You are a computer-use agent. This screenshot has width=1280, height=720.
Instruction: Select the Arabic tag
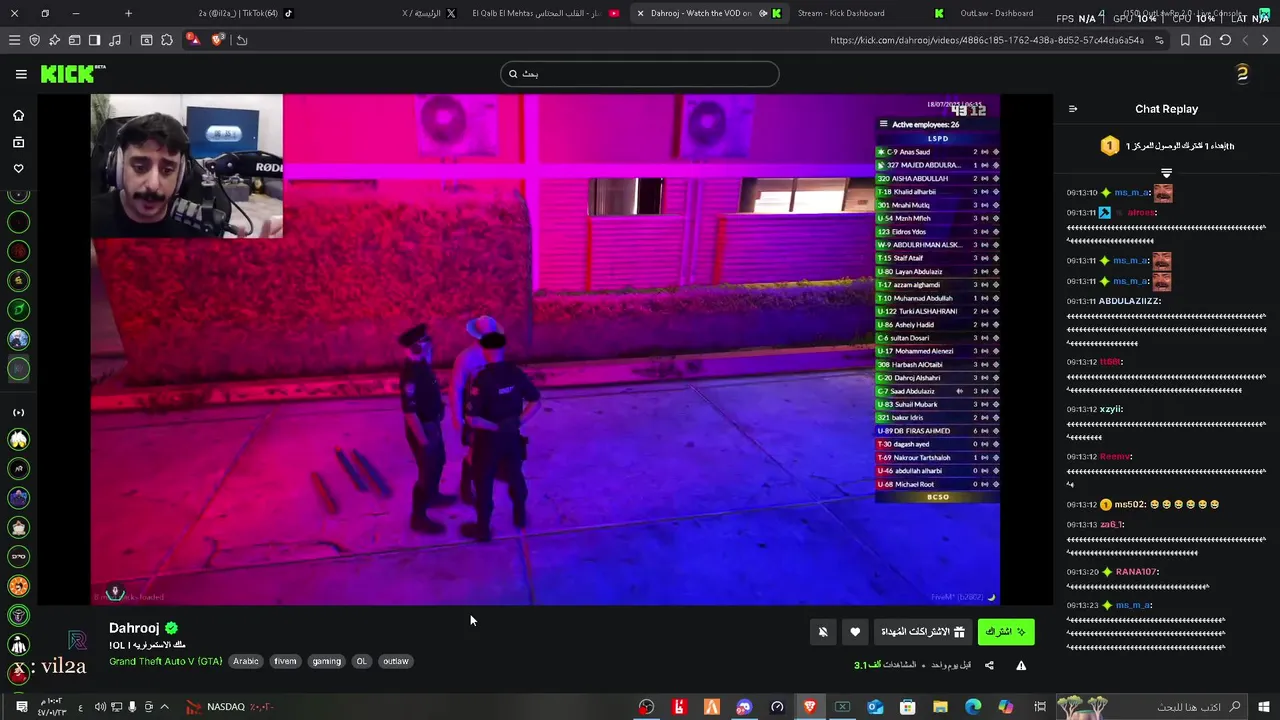pyautogui.click(x=246, y=661)
